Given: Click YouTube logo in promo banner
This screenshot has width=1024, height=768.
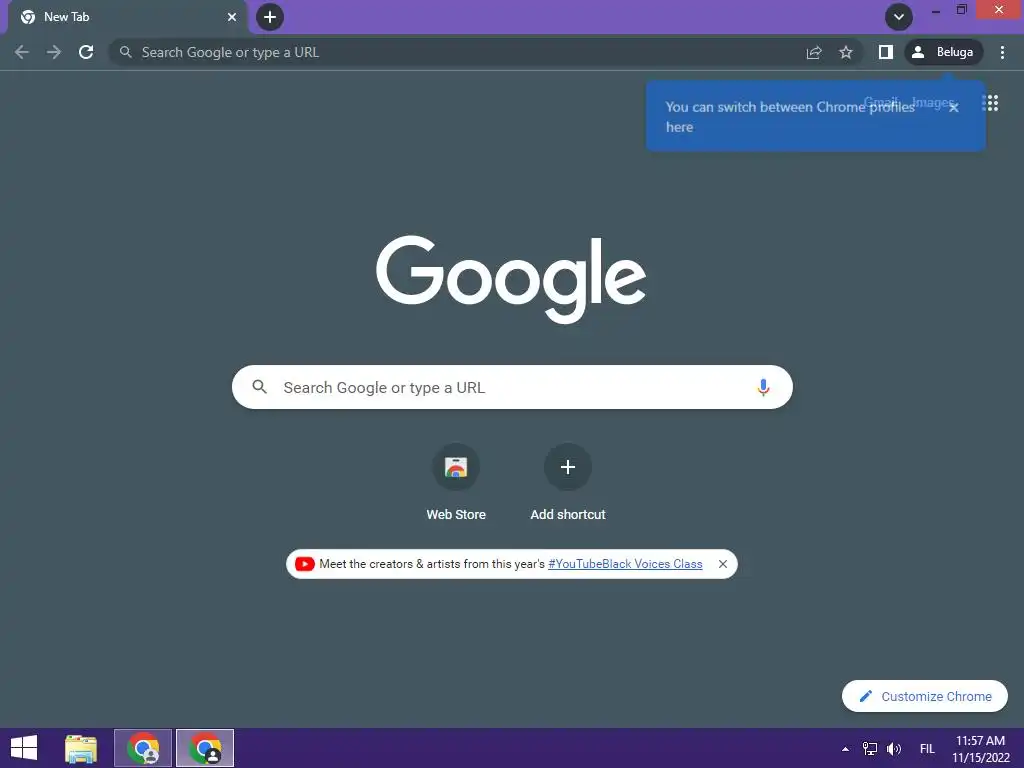Looking at the screenshot, I should tap(304, 564).
